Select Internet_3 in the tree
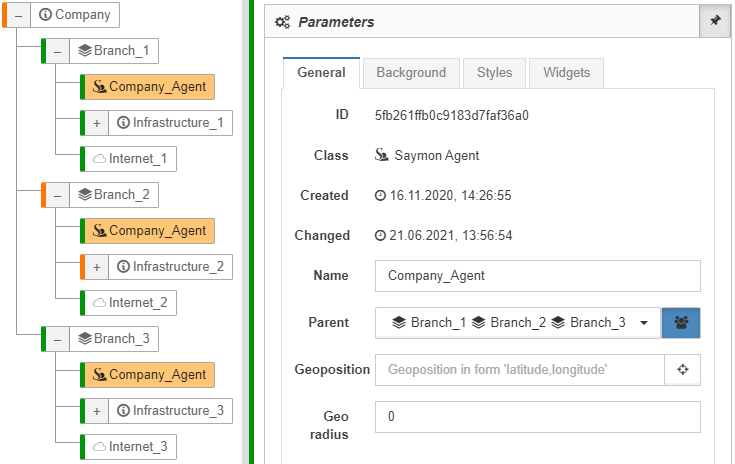Image resolution: width=735 pixels, height=464 pixels. click(130, 447)
